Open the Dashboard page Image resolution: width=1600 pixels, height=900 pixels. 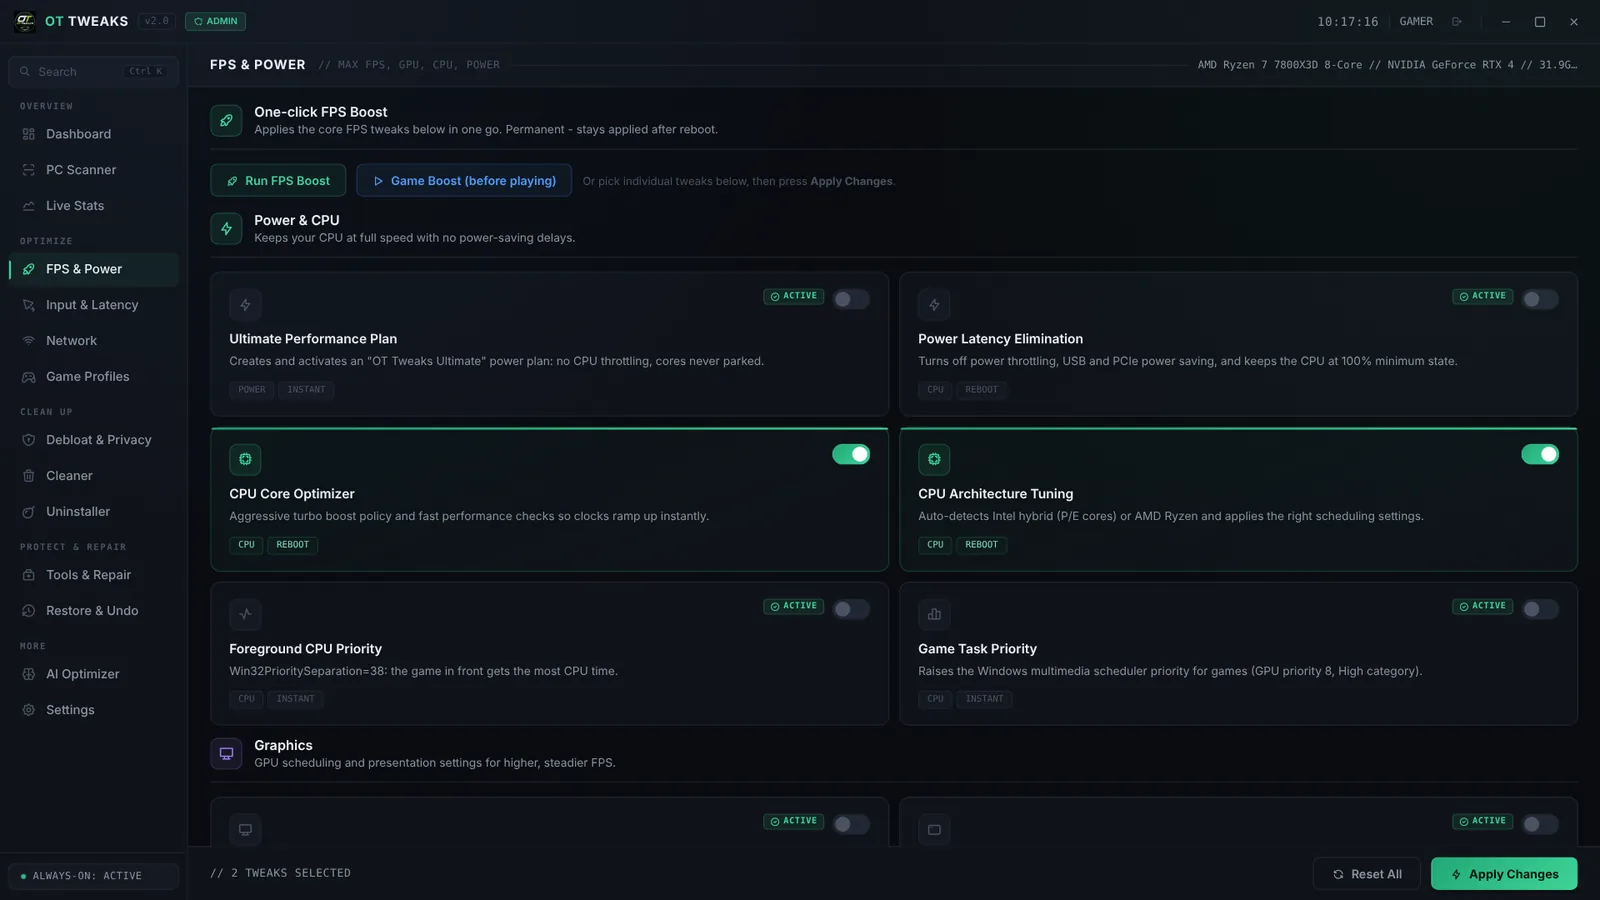93,134
